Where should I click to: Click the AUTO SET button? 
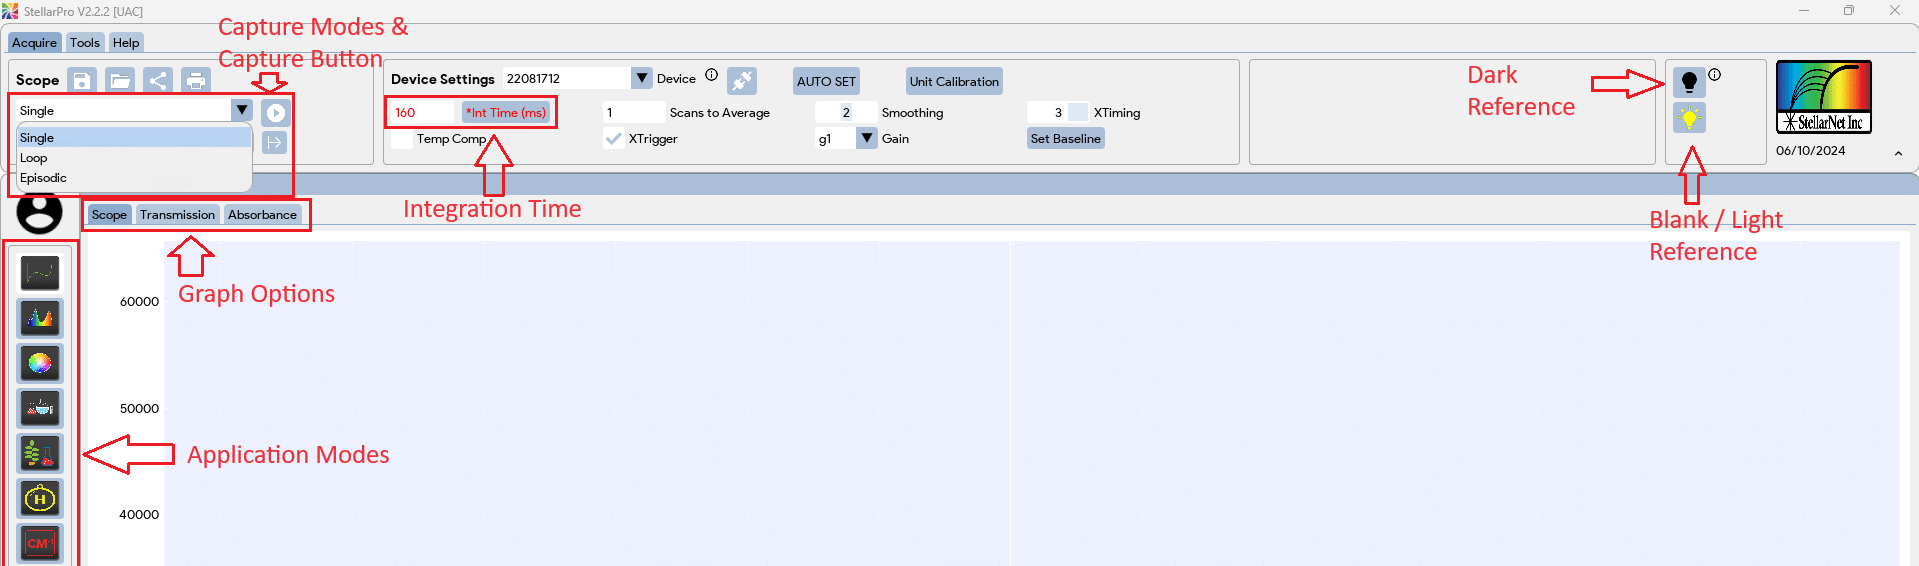(x=826, y=82)
